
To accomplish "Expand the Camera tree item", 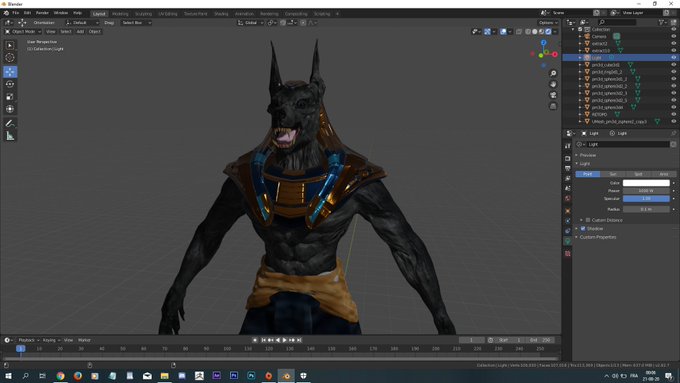I will (580, 36).
